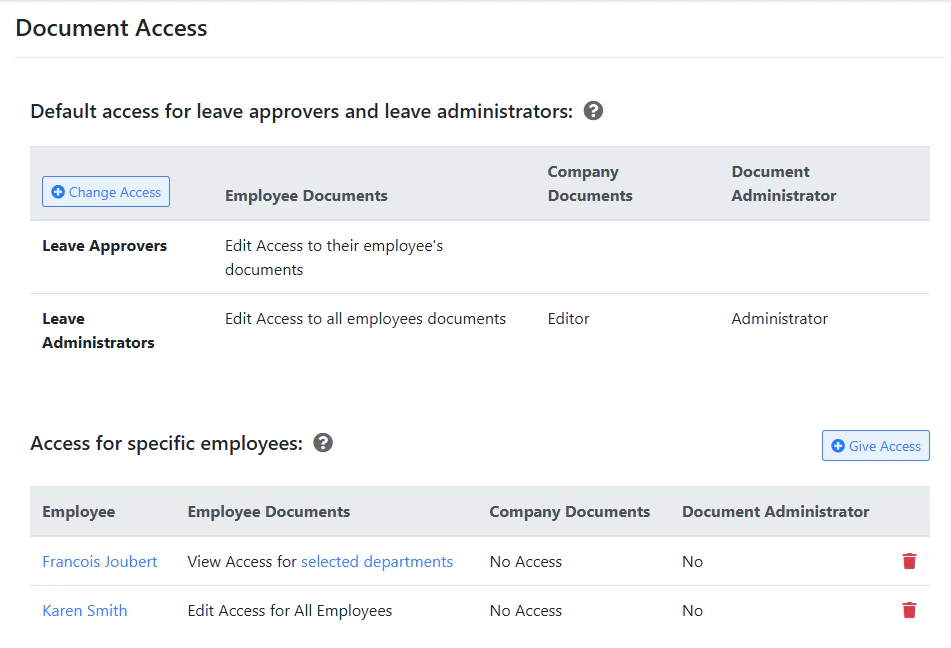Select the Employee column header

[78, 511]
